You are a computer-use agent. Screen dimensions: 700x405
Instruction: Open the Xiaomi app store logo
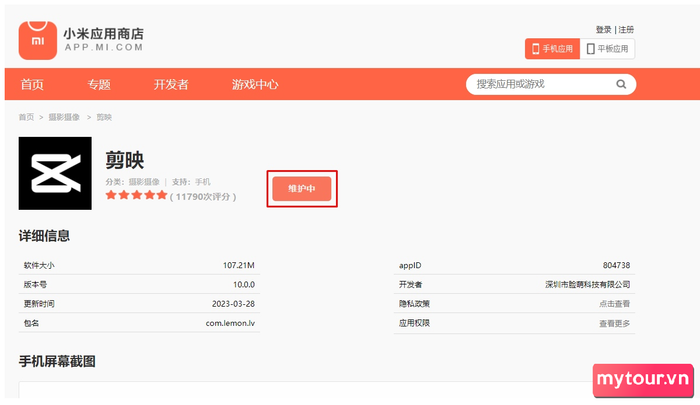tap(38, 40)
